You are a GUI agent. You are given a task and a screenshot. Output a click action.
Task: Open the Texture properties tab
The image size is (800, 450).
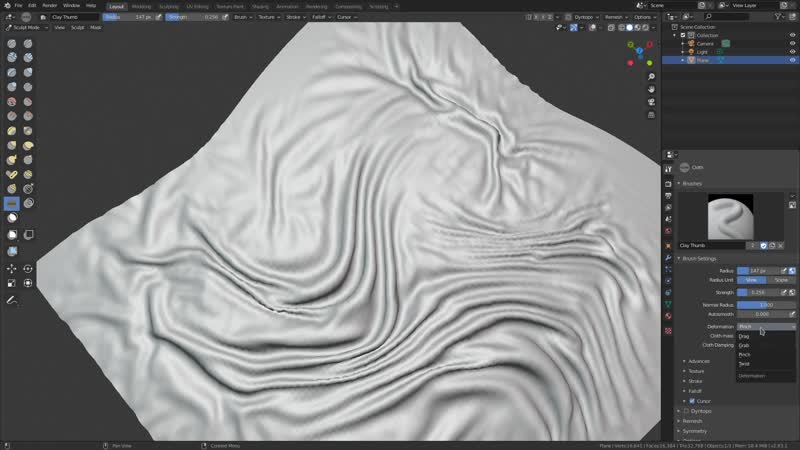(x=668, y=331)
